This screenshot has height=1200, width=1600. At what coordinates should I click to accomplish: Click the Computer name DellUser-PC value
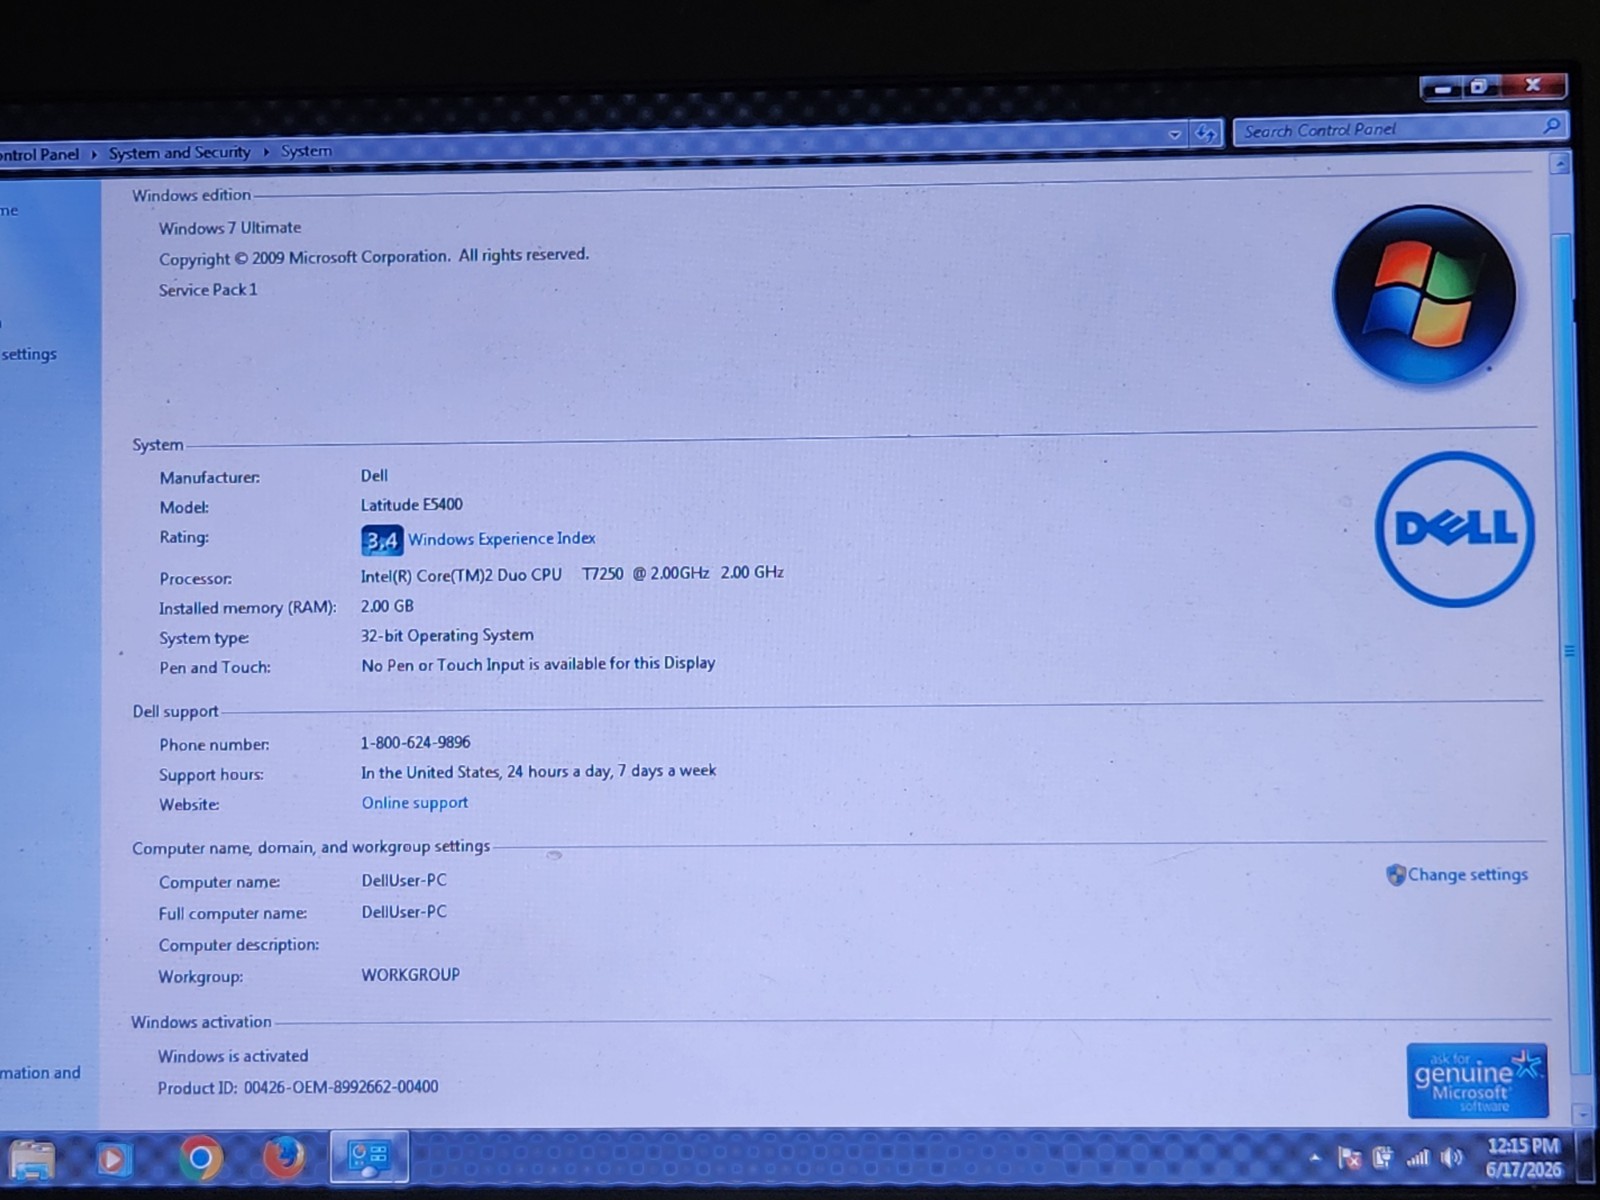pyautogui.click(x=404, y=881)
